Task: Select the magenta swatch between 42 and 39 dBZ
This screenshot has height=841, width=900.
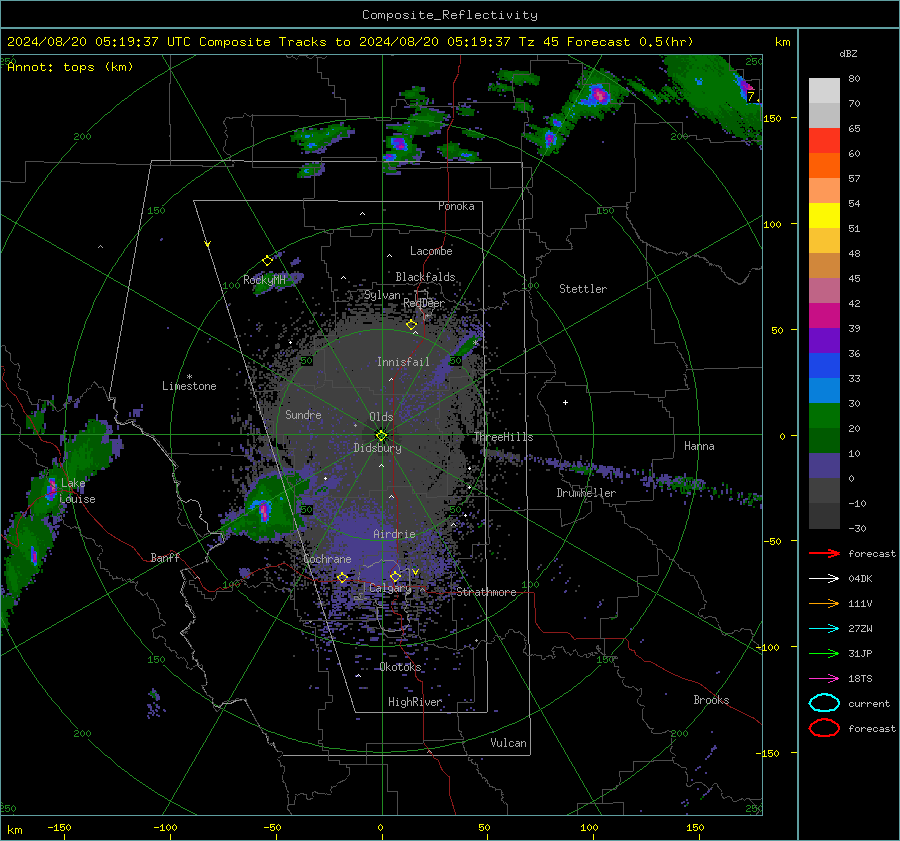Action: (824, 315)
